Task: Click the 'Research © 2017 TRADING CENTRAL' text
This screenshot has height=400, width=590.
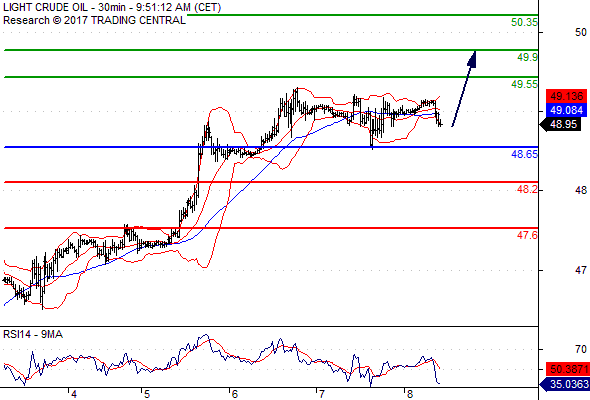Action: coord(94,20)
